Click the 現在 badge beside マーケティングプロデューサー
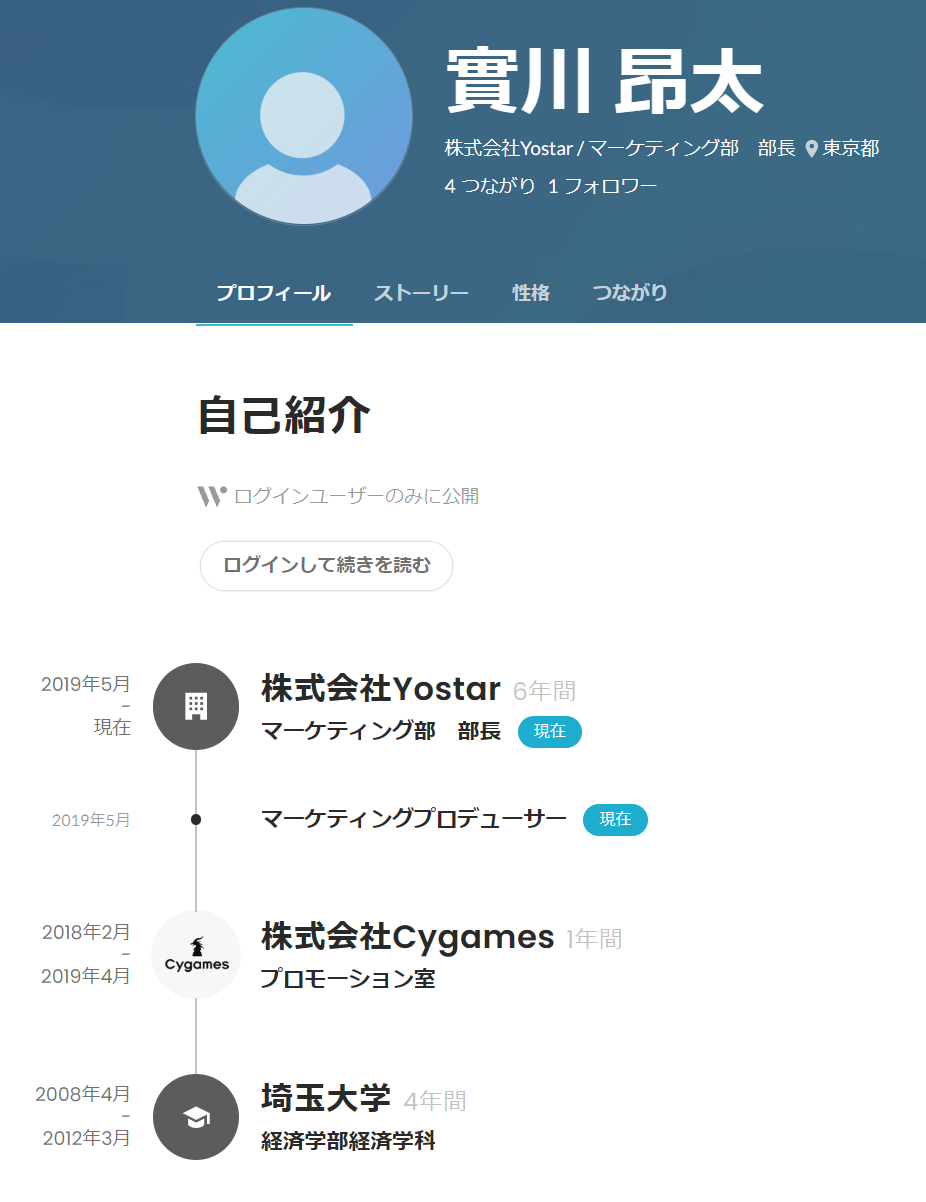Viewport: 926px width, 1202px height. coord(615,820)
